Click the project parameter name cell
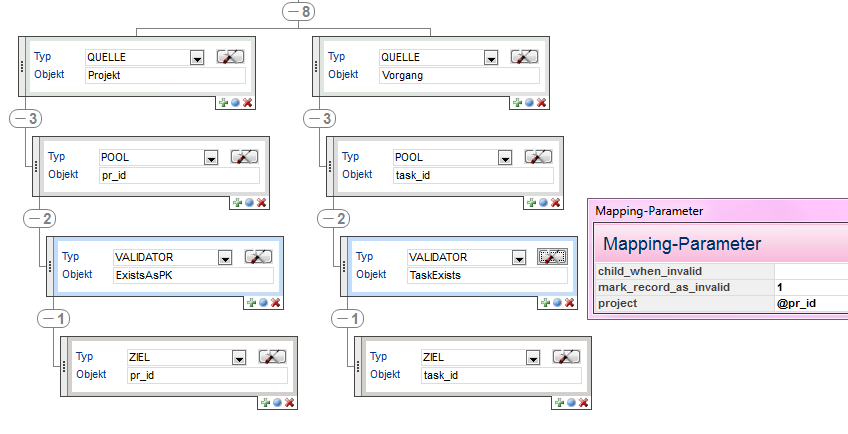The height and width of the screenshot is (434, 848). [685, 304]
